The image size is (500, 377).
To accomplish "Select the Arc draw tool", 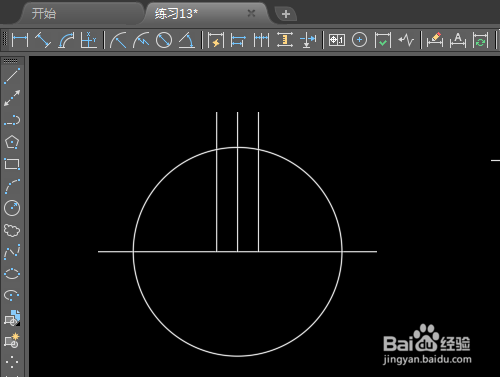I will click(12, 186).
